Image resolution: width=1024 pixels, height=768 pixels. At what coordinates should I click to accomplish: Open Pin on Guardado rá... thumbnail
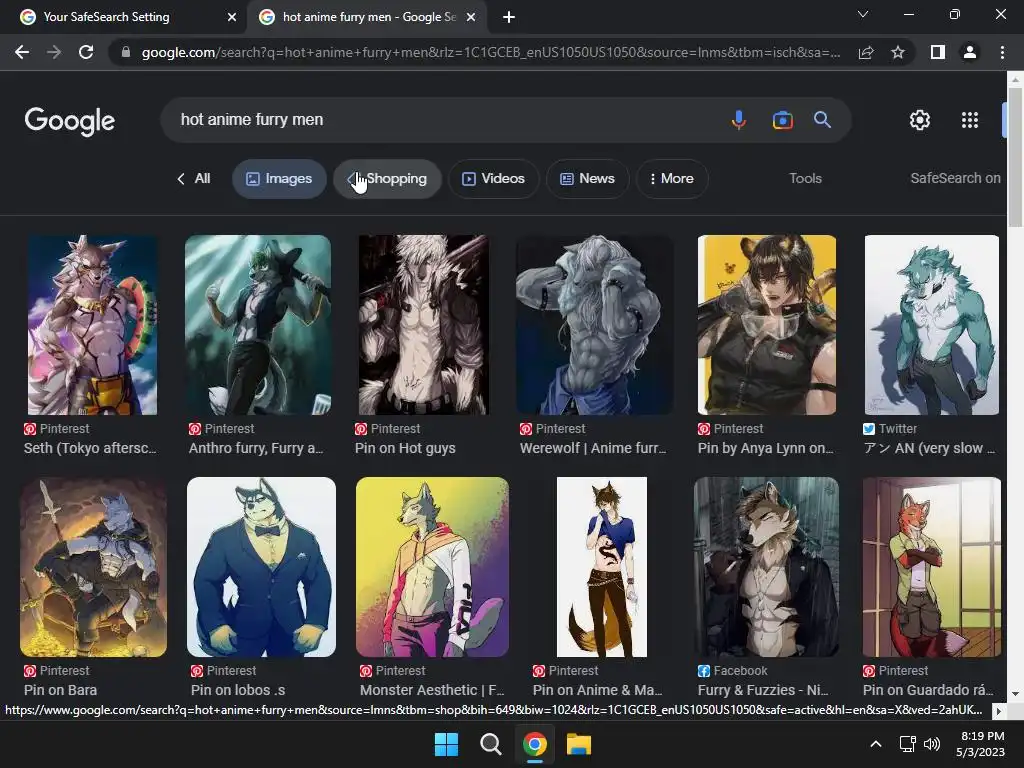(x=932, y=567)
